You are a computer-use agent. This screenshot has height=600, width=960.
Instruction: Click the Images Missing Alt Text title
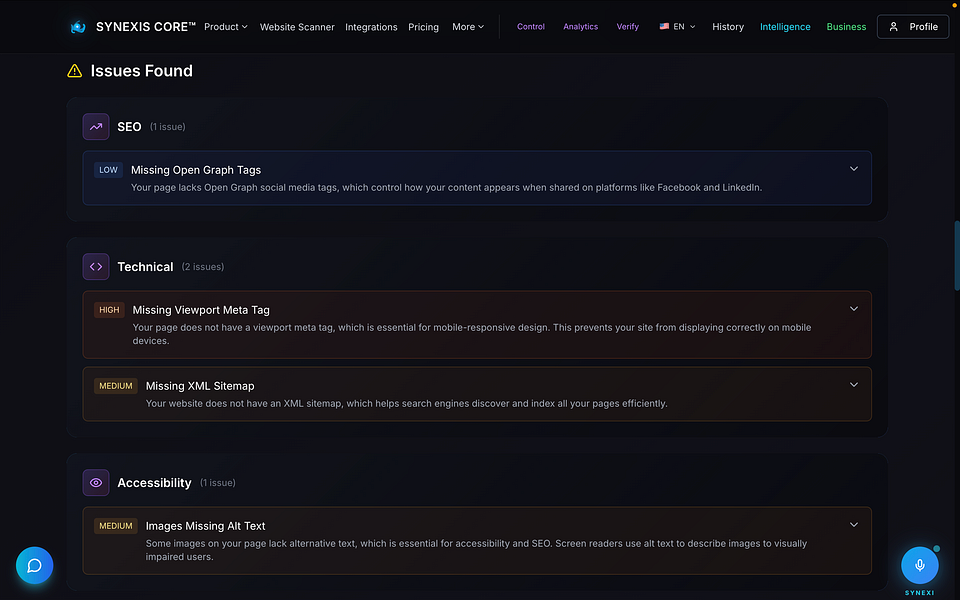pyautogui.click(x=205, y=527)
